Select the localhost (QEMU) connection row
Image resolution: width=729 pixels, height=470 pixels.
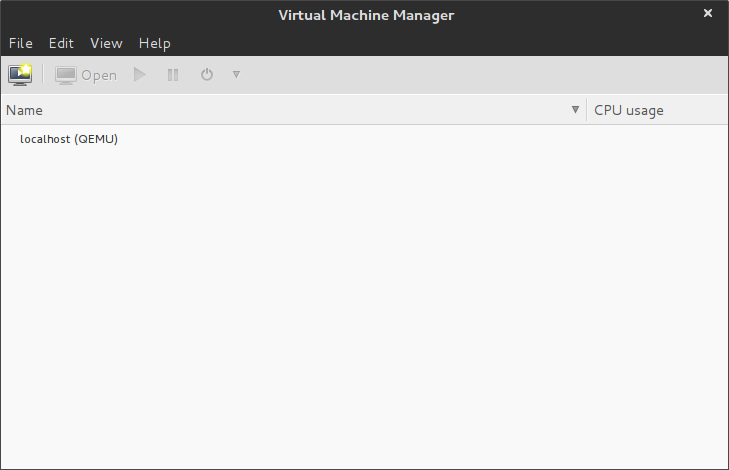click(69, 139)
